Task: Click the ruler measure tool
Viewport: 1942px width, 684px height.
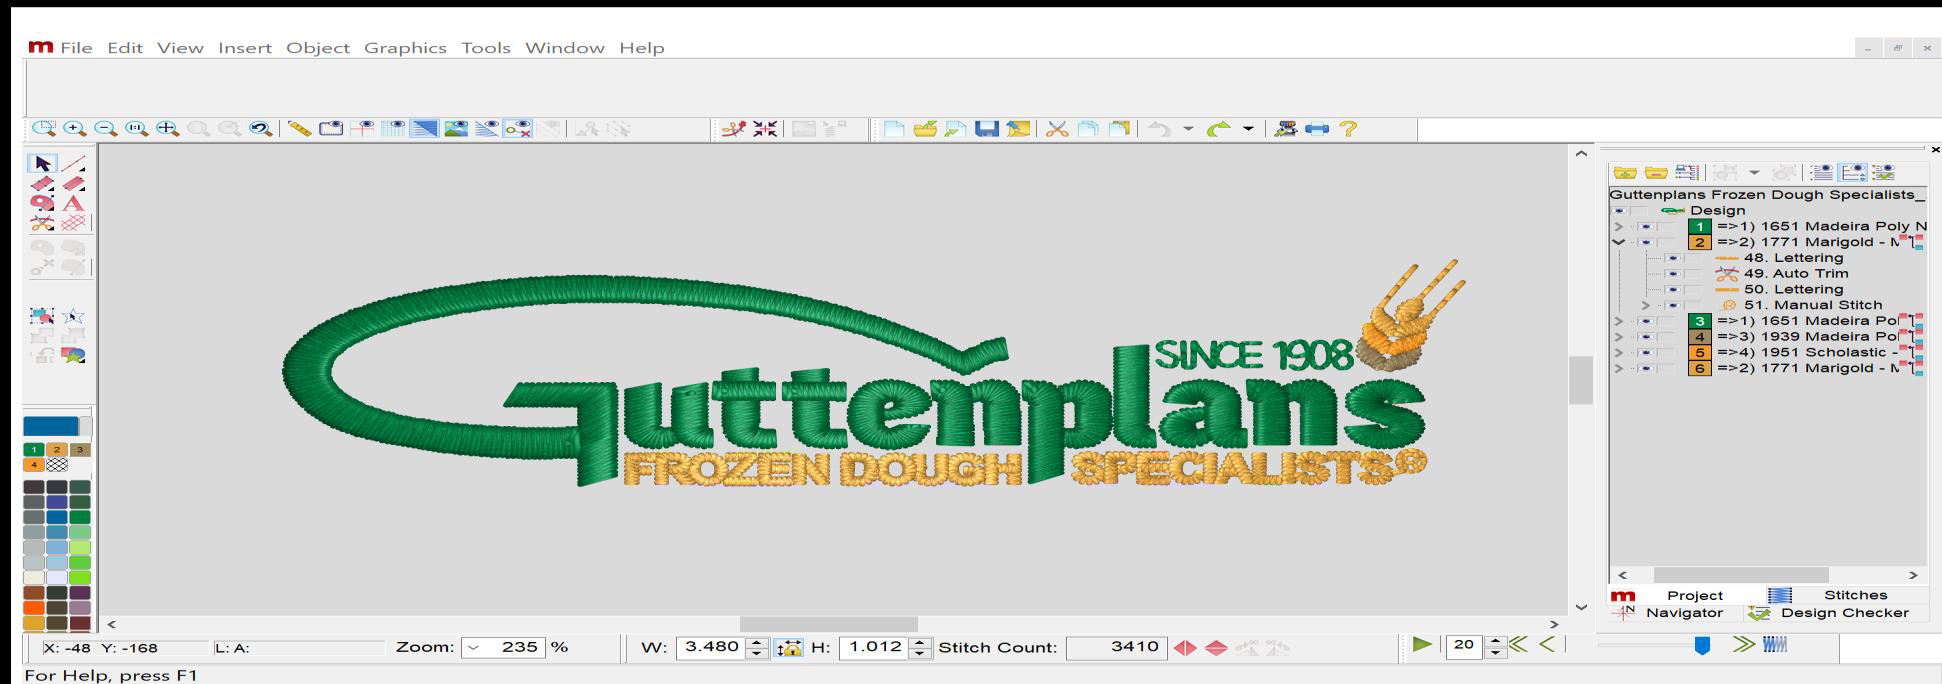Action: click(299, 129)
